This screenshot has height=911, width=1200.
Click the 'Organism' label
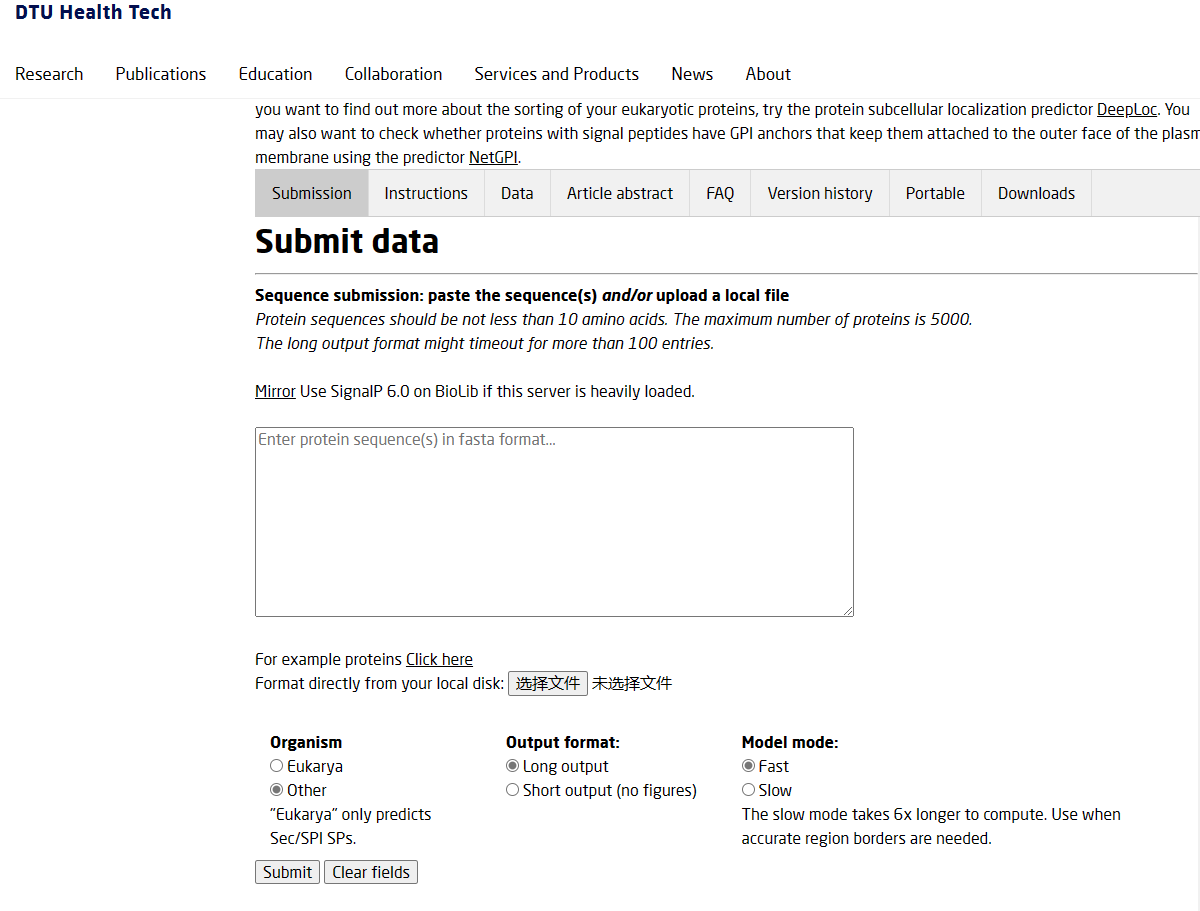(x=306, y=742)
